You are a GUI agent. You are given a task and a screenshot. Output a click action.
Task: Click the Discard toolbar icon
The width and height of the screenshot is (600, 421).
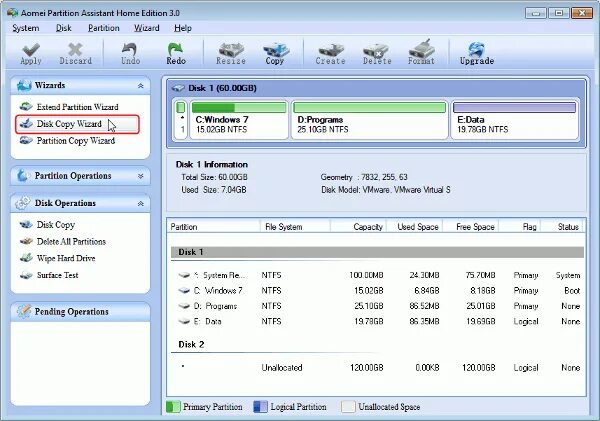click(x=75, y=50)
